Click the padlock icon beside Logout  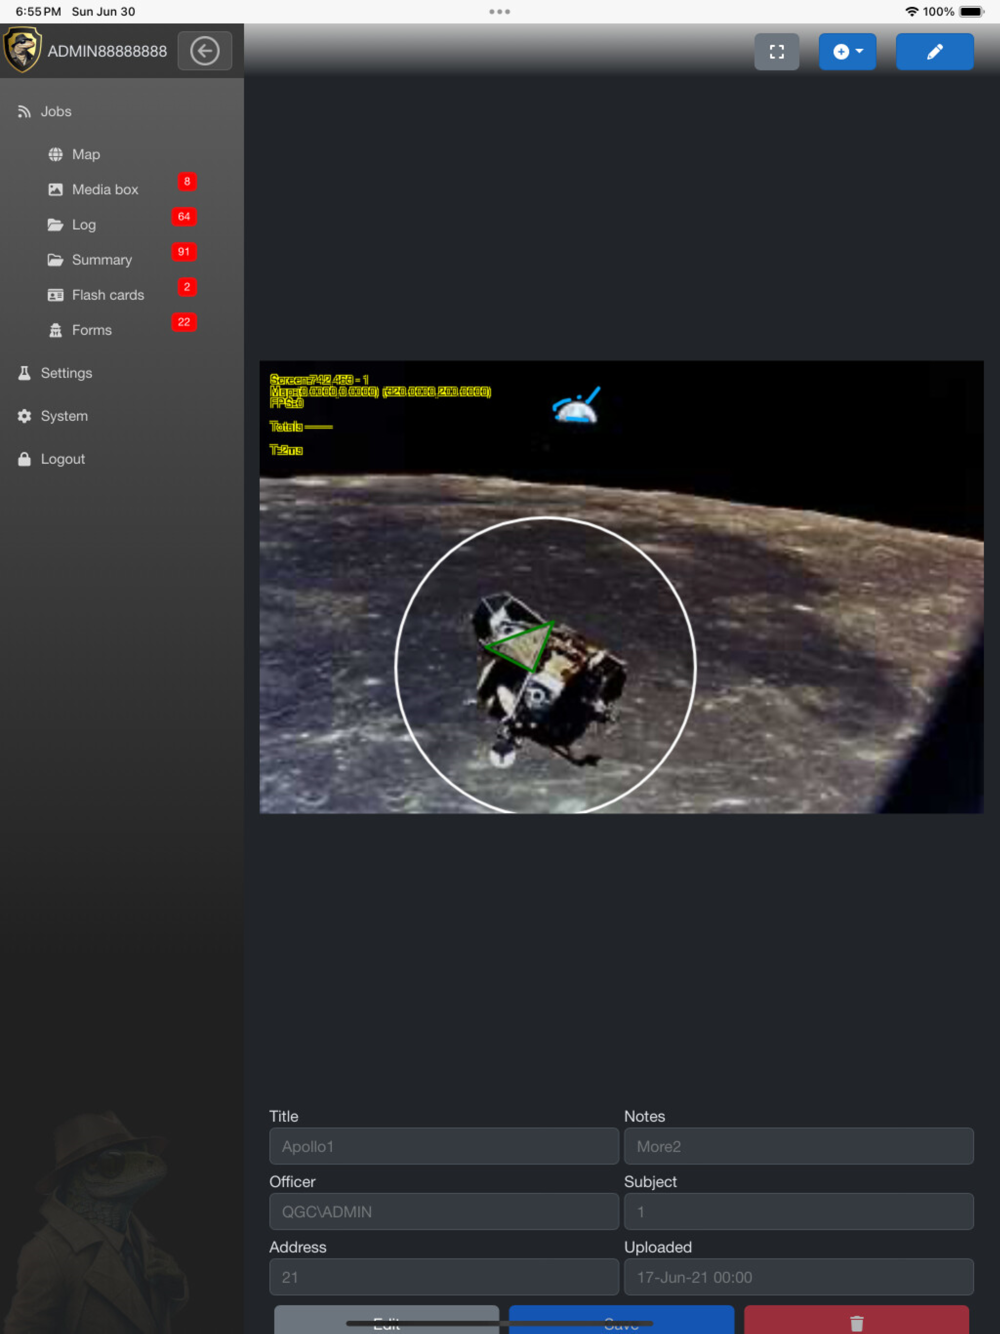click(24, 459)
